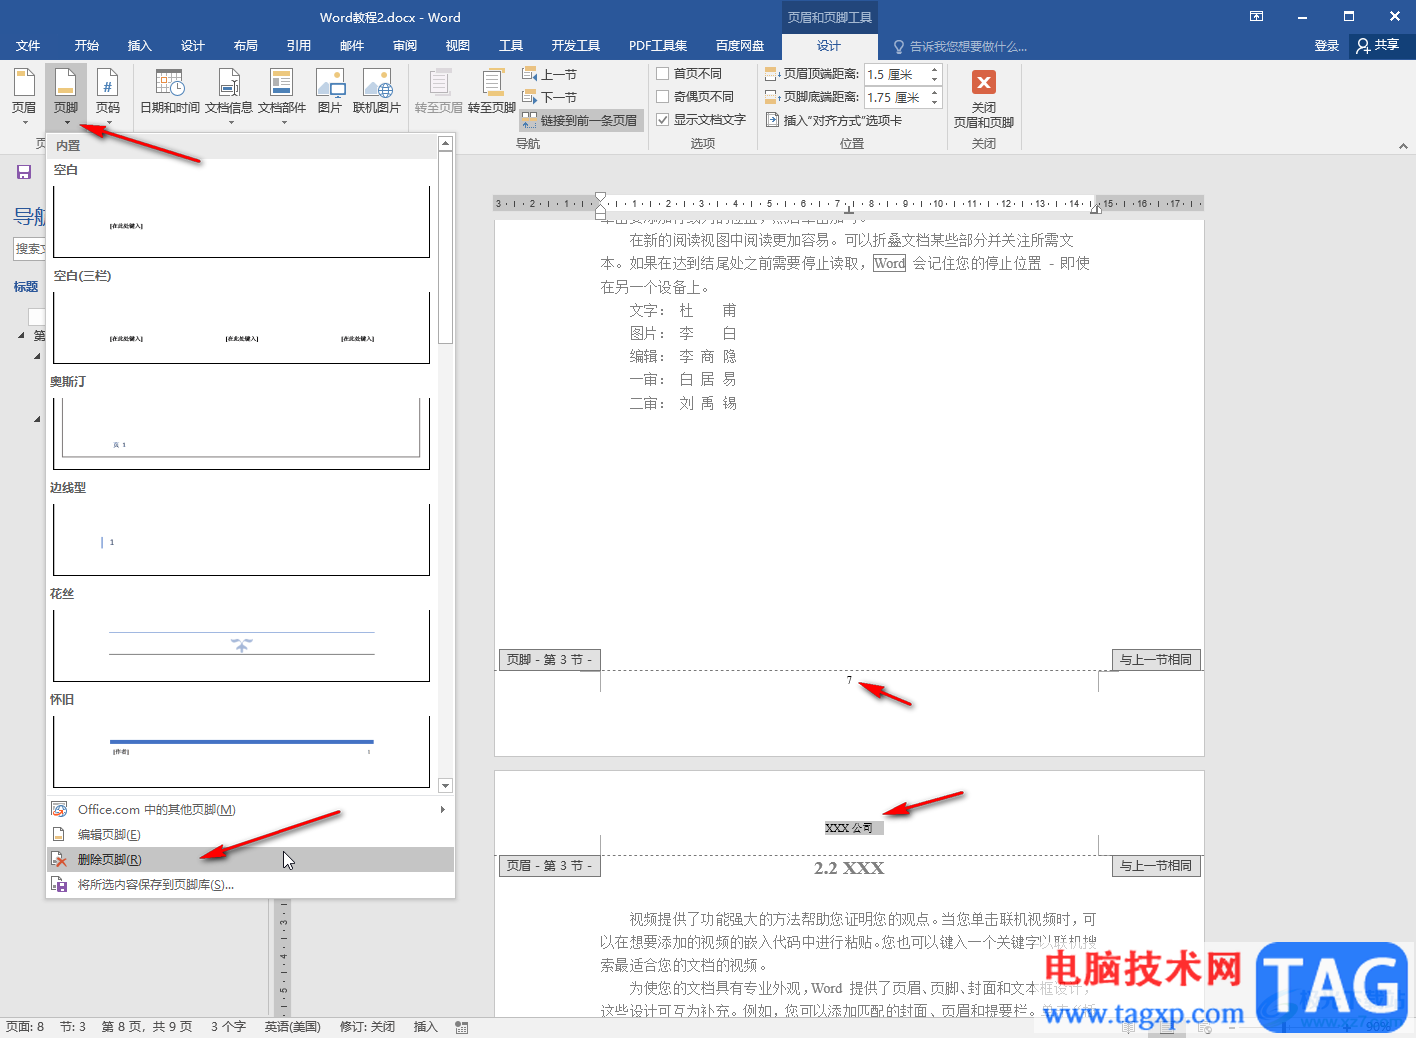1416x1038 pixels.
Task: Click the save icon in quick access
Action: coord(24,172)
